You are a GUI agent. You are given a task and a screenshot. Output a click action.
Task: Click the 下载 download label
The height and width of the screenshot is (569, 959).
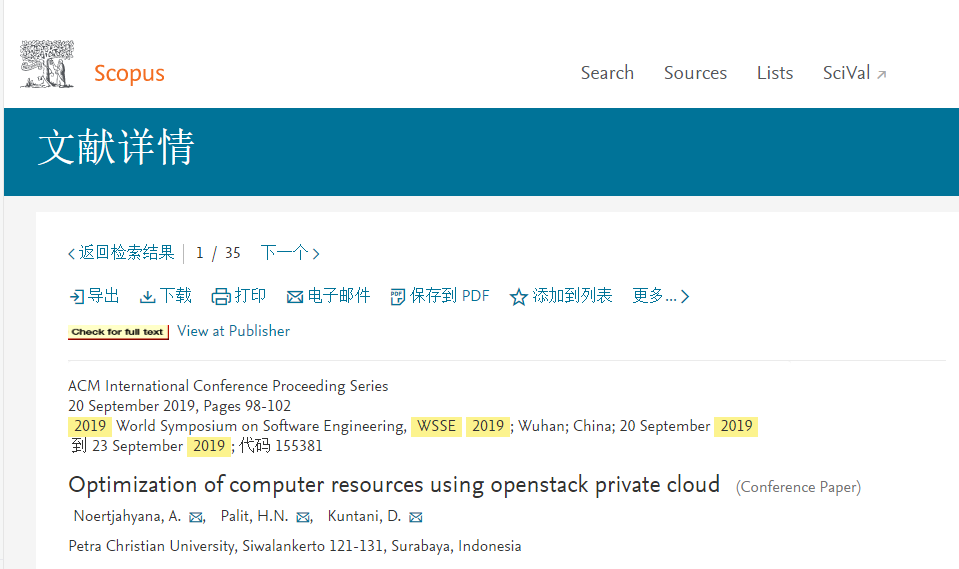[176, 296]
